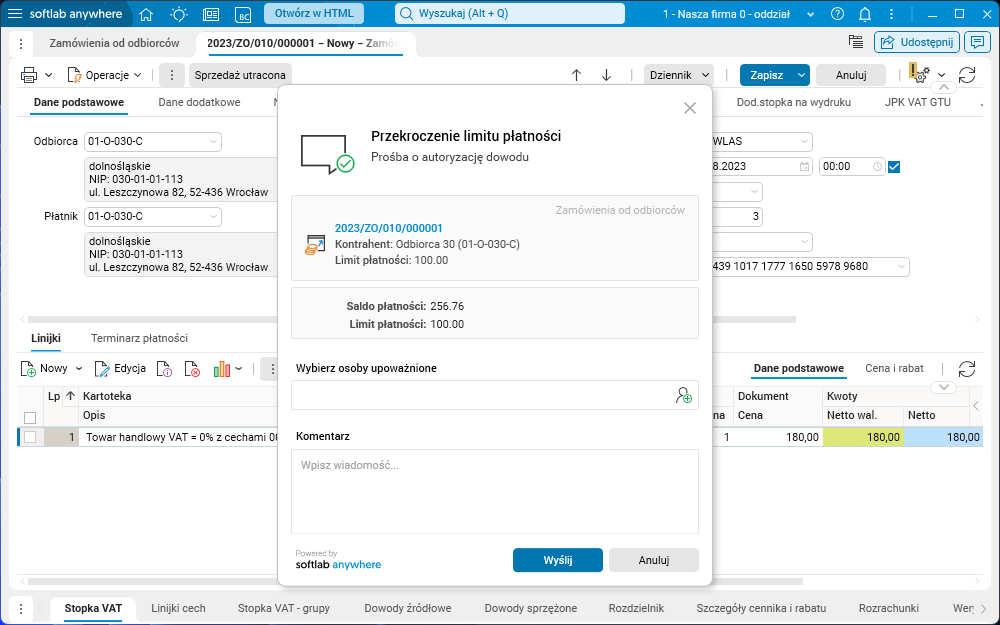Switch to Terminarz płatności tab

(x=139, y=338)
